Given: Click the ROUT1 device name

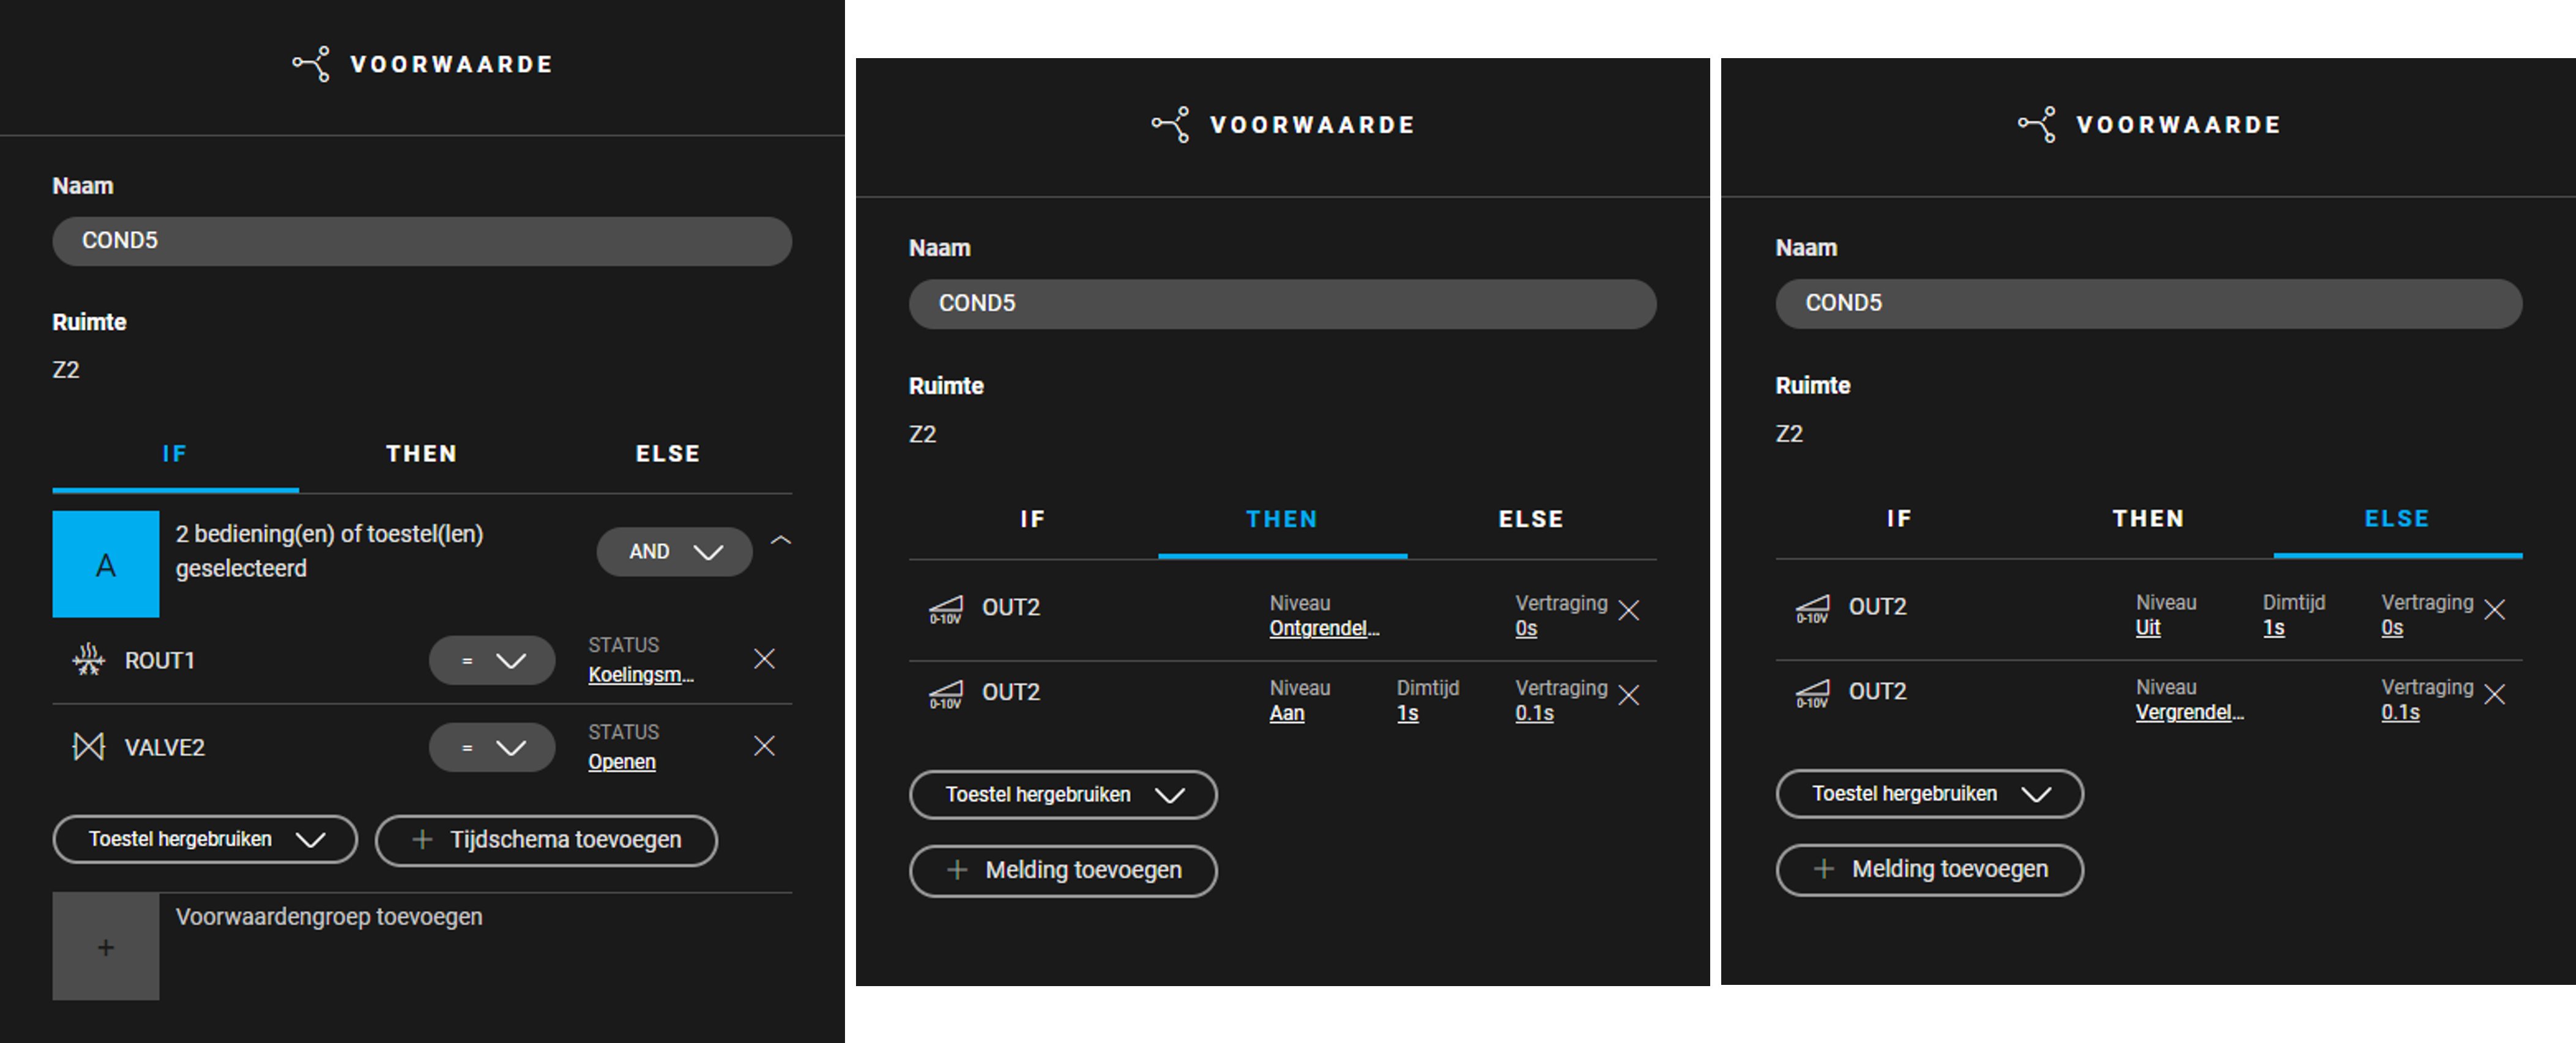Looking at the screenshot, I should (x=160, y=661).
